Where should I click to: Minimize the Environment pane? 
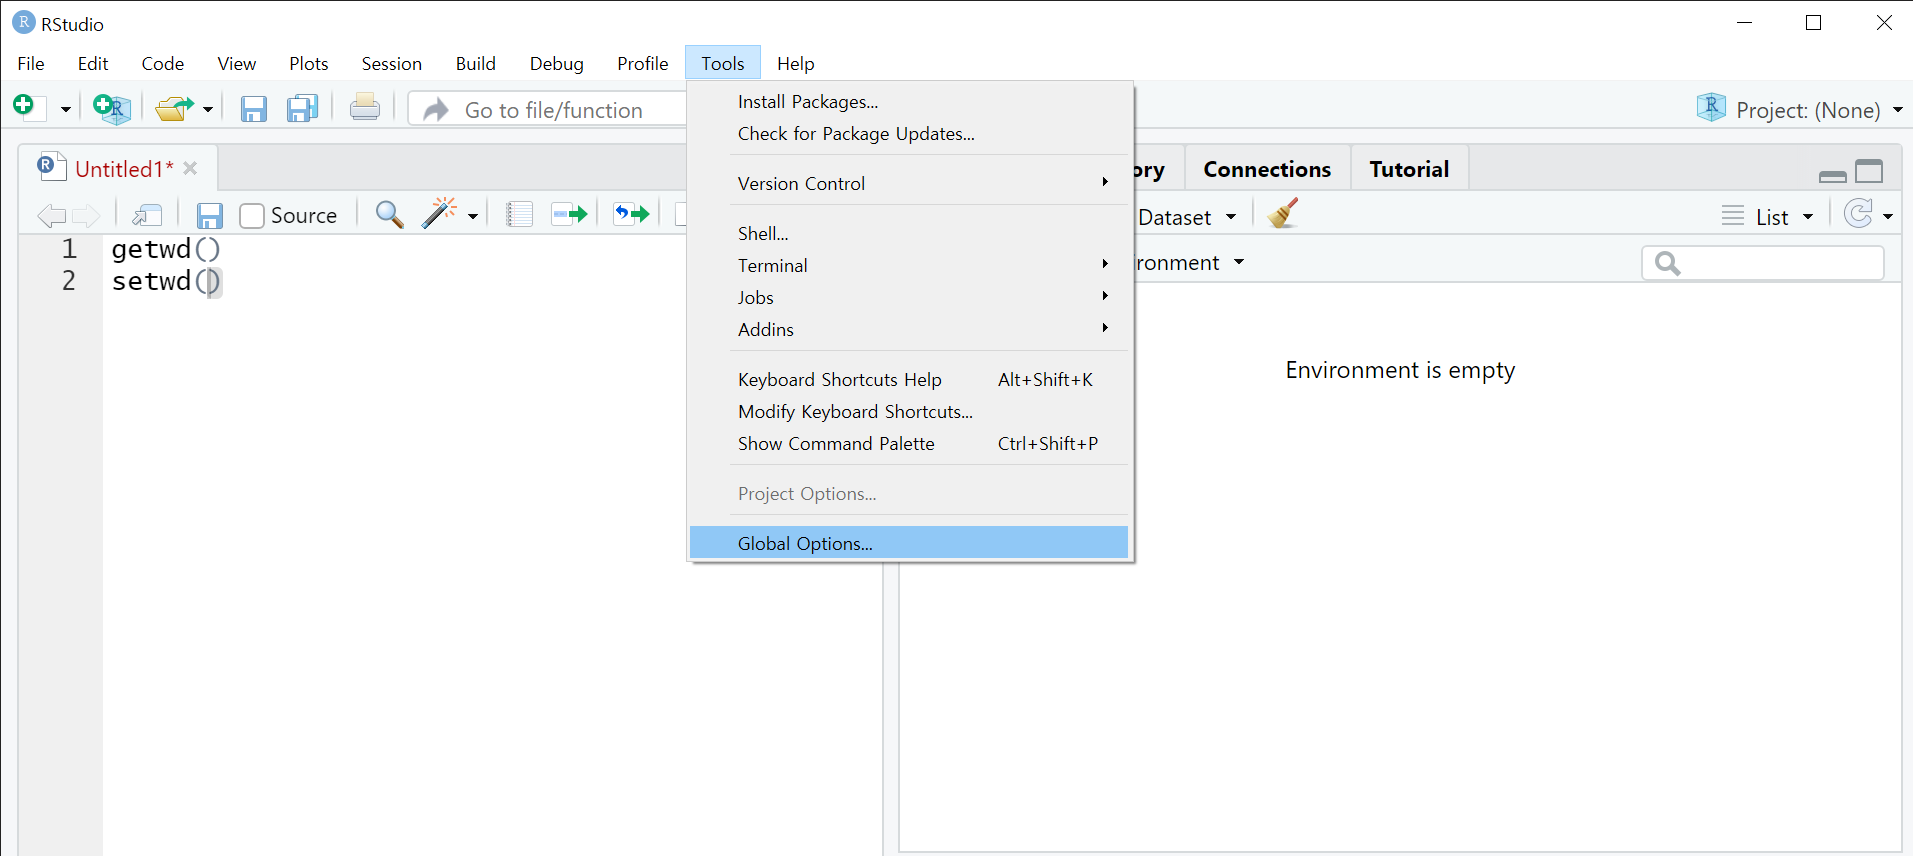1833,176
